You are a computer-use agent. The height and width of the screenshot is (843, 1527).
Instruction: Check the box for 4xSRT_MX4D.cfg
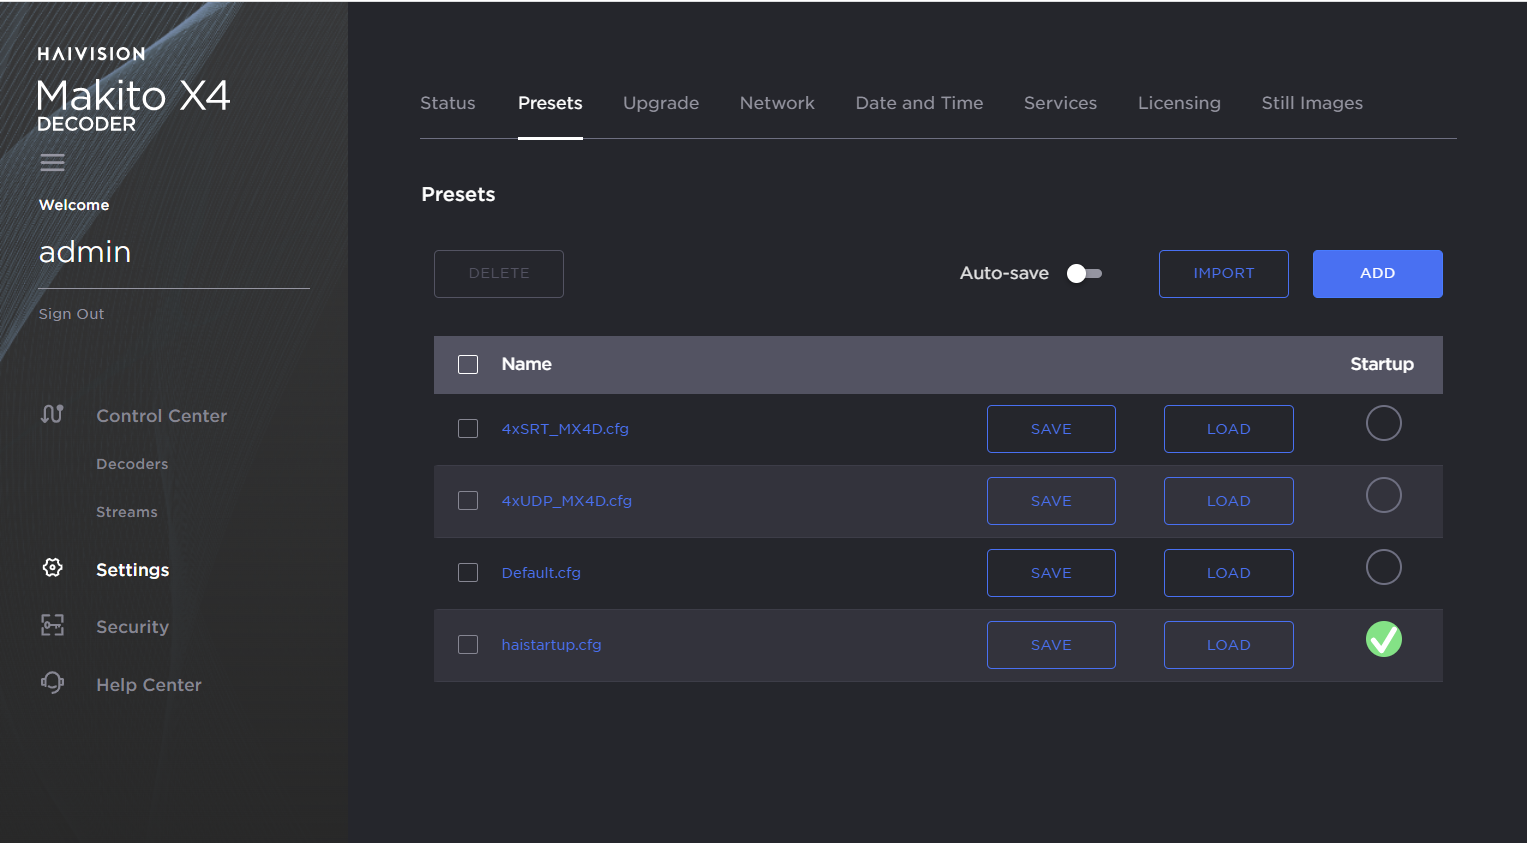(468, 428)
